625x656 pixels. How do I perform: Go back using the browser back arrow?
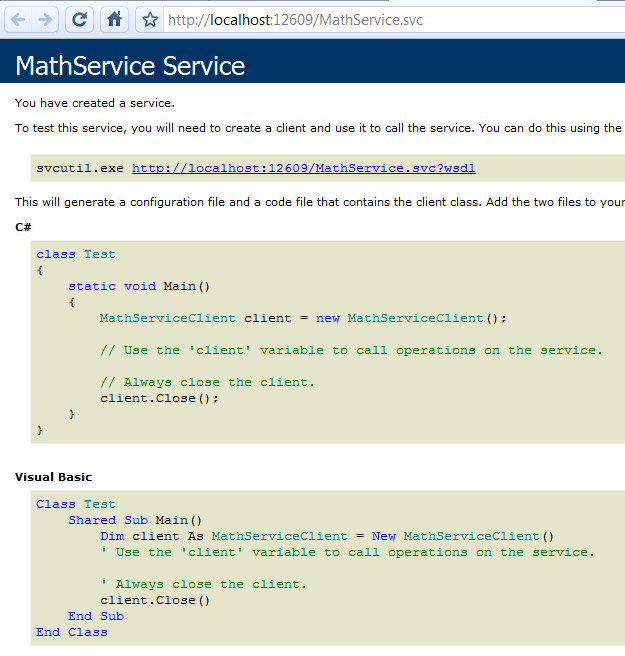click(18, 20)
